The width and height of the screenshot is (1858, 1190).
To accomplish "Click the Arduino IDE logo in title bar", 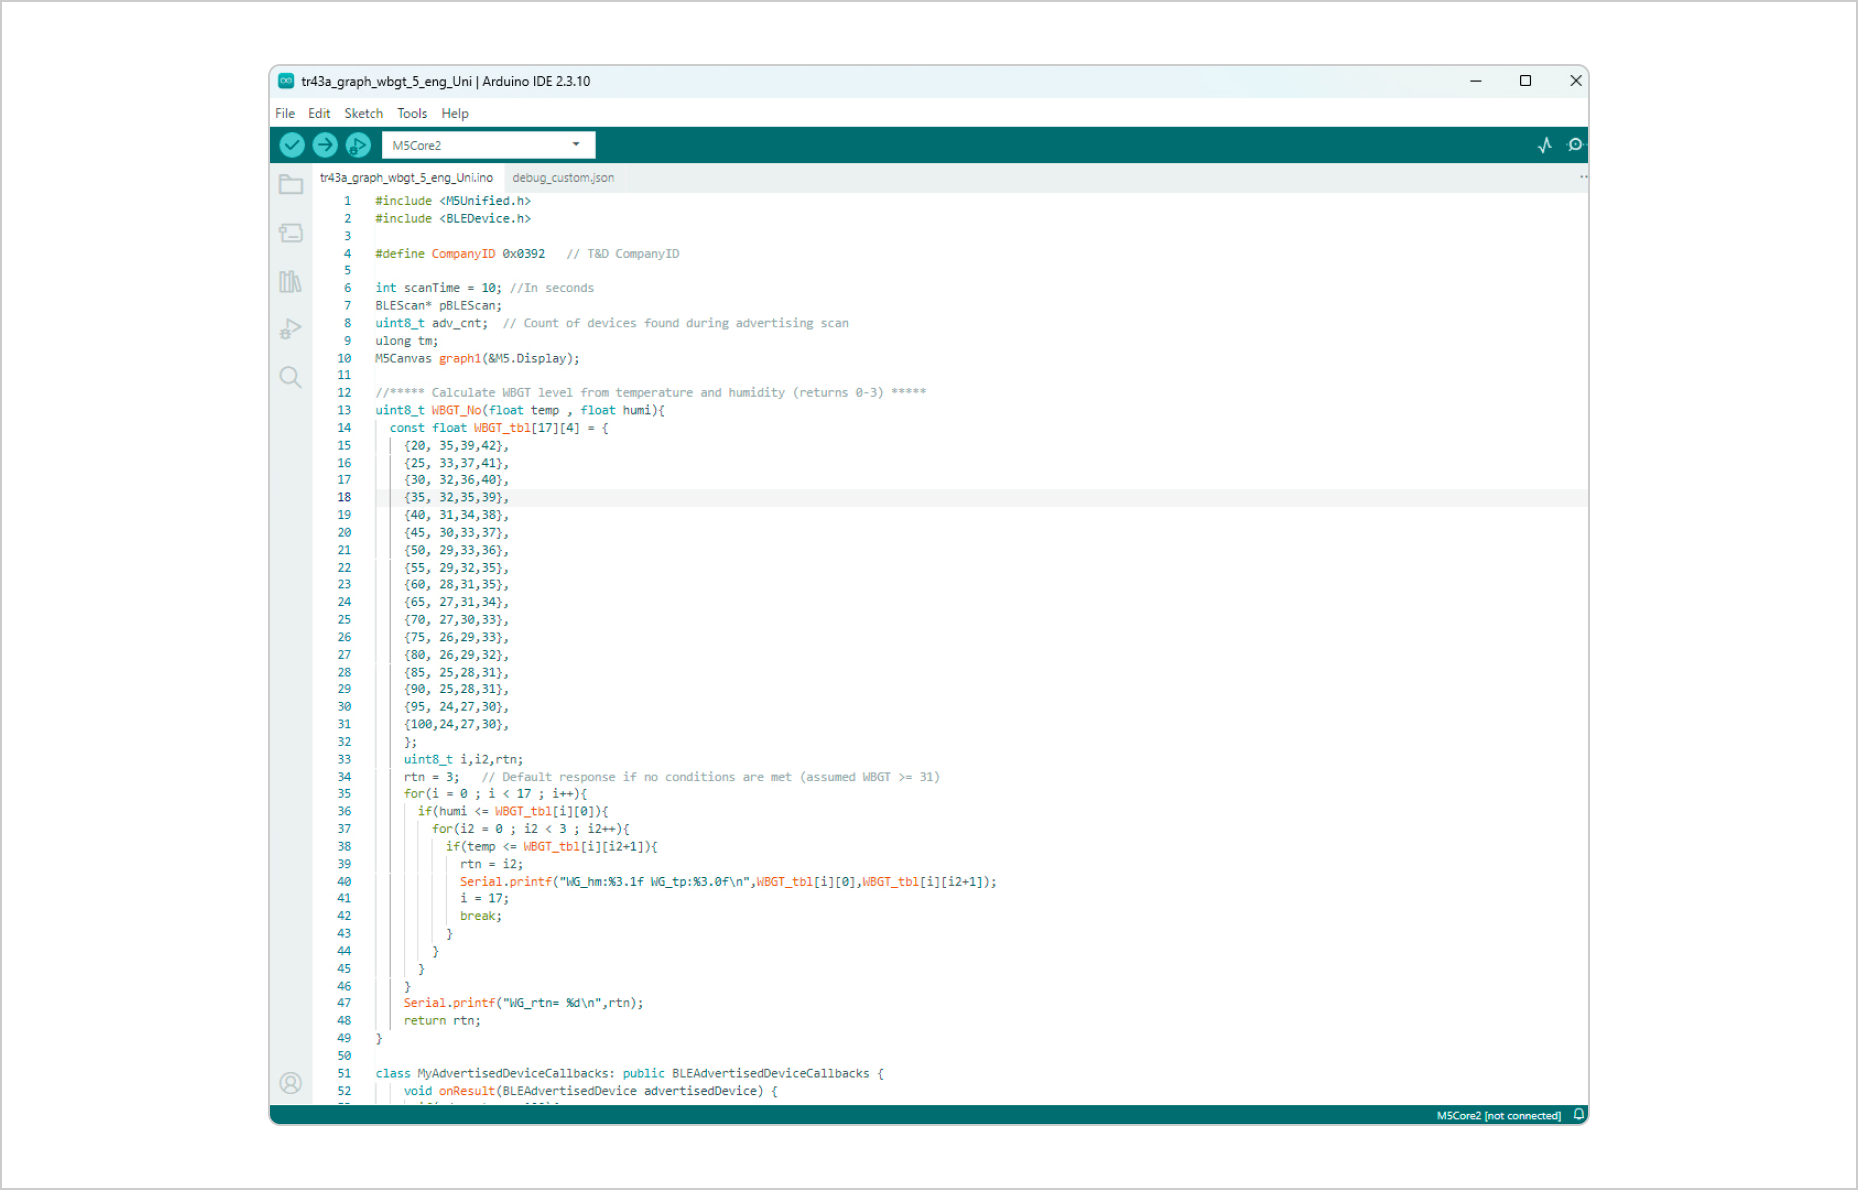I will [x=286, y=81].
